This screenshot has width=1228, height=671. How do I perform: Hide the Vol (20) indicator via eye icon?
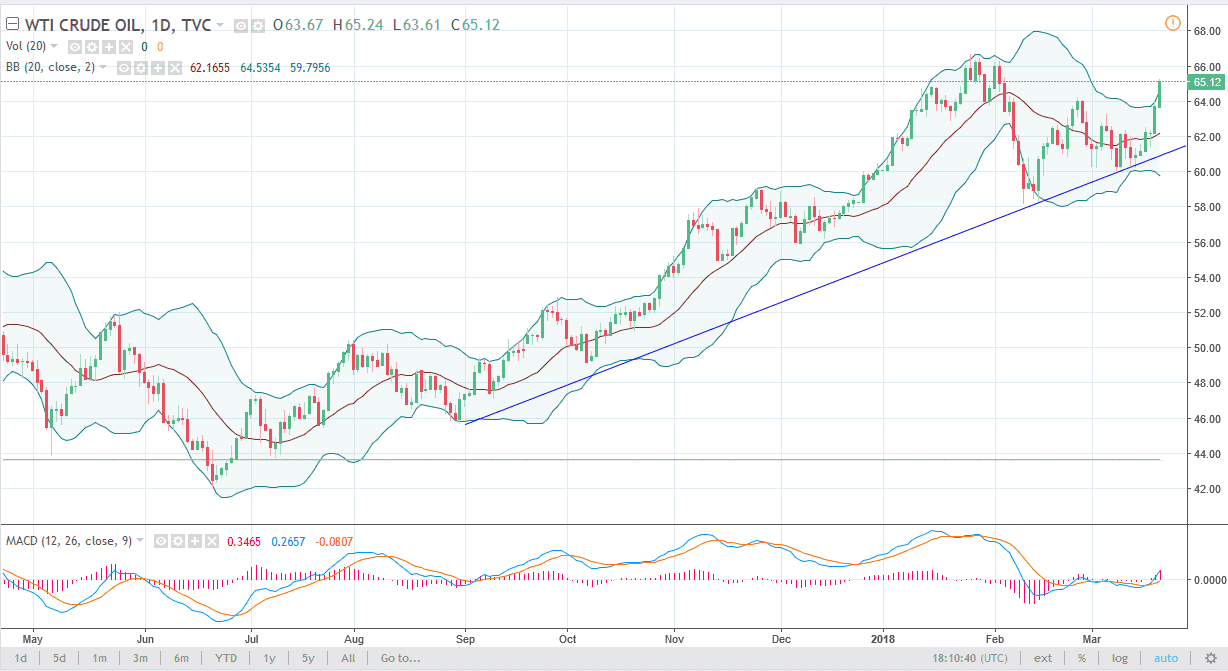(x=73, y=46)
